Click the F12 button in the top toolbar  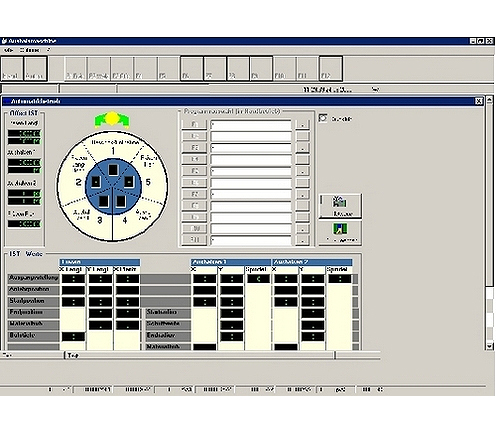(331, 69)
